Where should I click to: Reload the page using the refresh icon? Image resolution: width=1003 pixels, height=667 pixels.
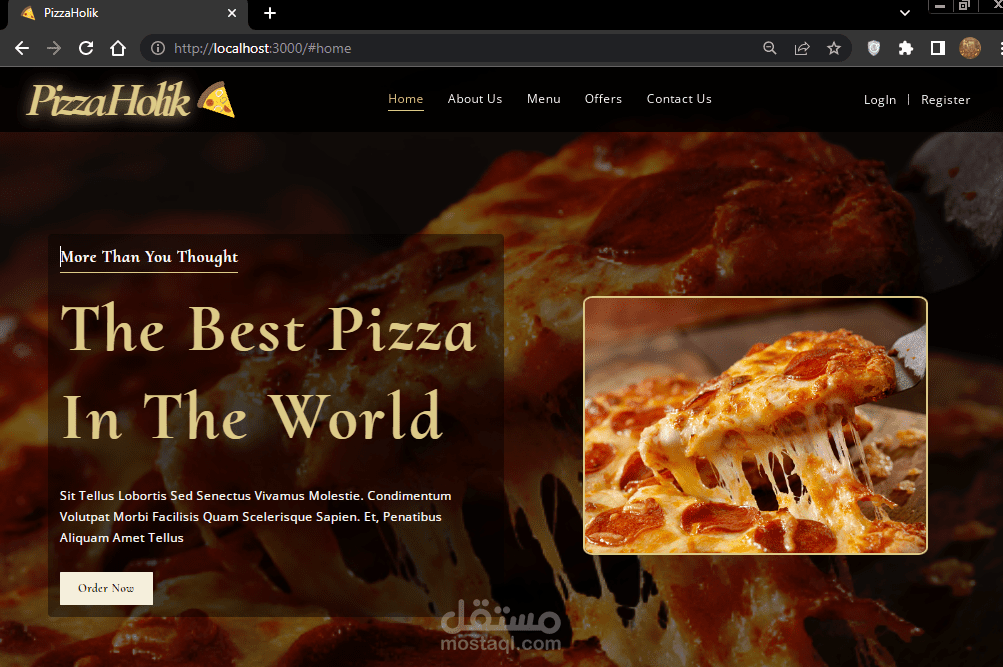(x=86, y=47)
